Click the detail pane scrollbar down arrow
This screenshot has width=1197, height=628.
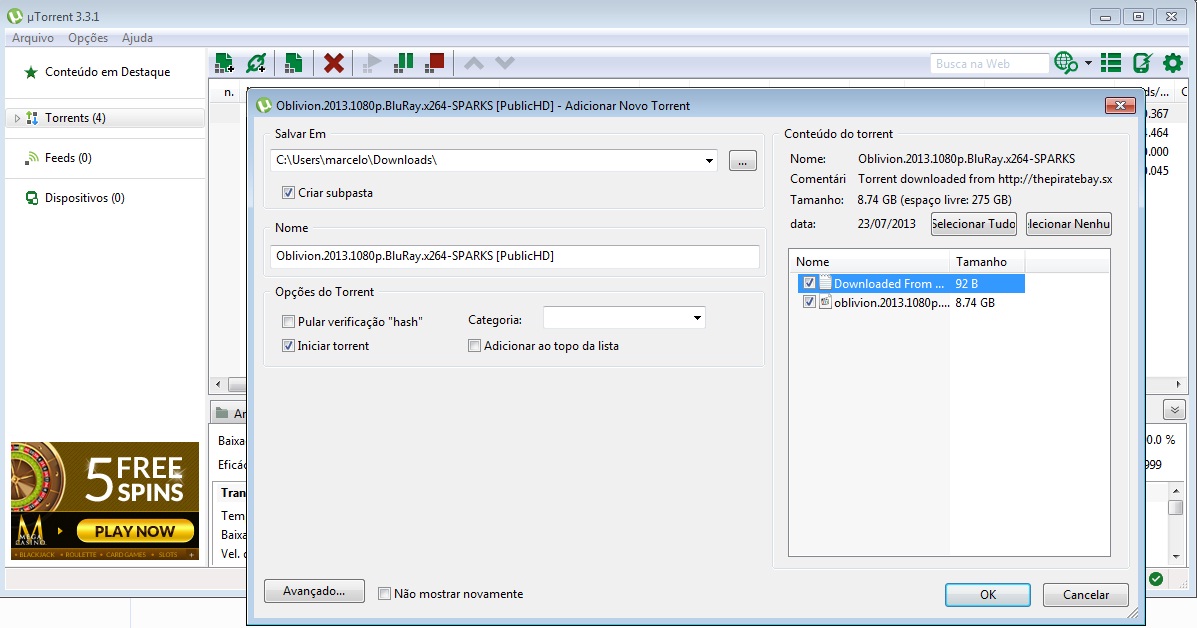coord(1176,556)
